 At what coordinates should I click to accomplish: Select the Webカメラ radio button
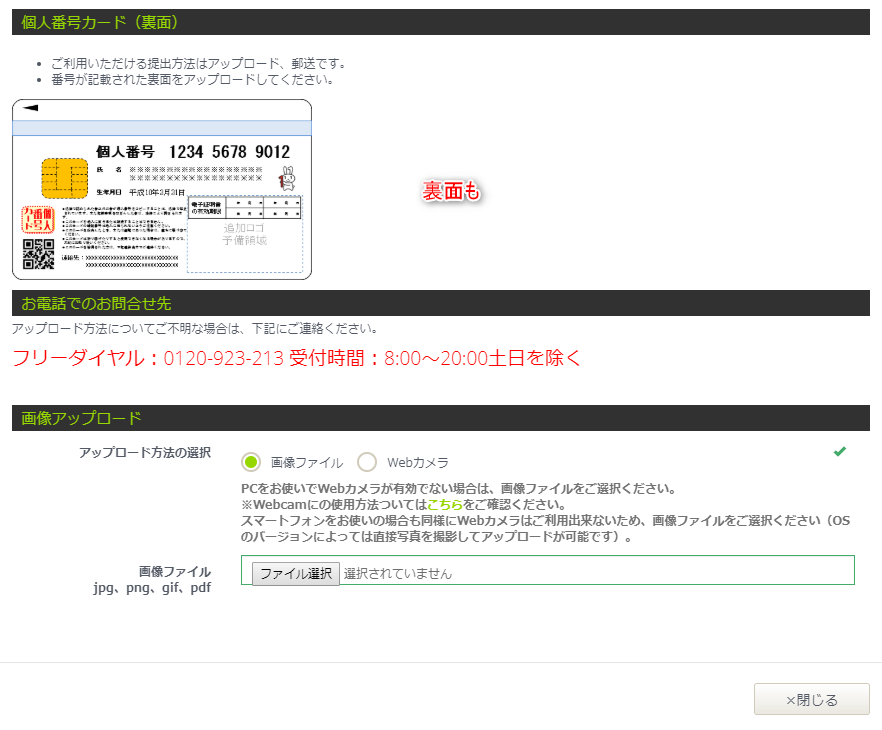(x=367, y=462)
